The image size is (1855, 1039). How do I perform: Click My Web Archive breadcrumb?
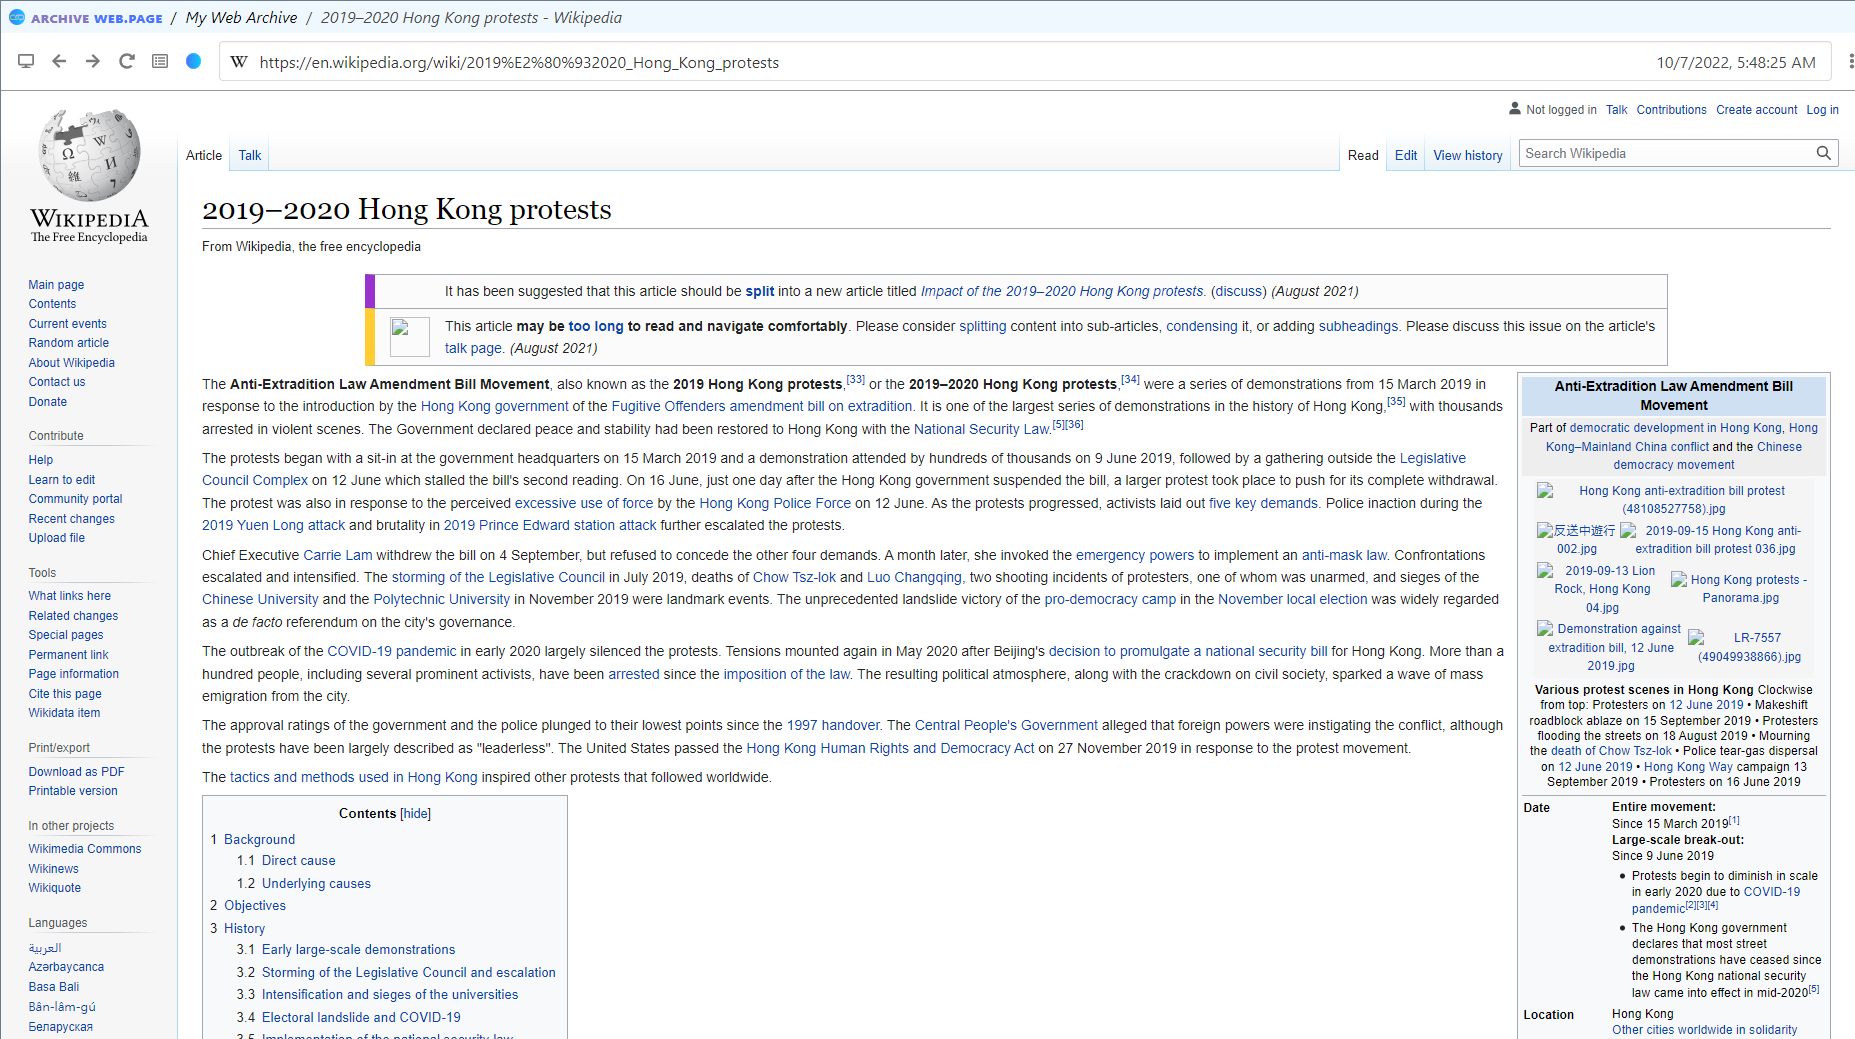241,17
